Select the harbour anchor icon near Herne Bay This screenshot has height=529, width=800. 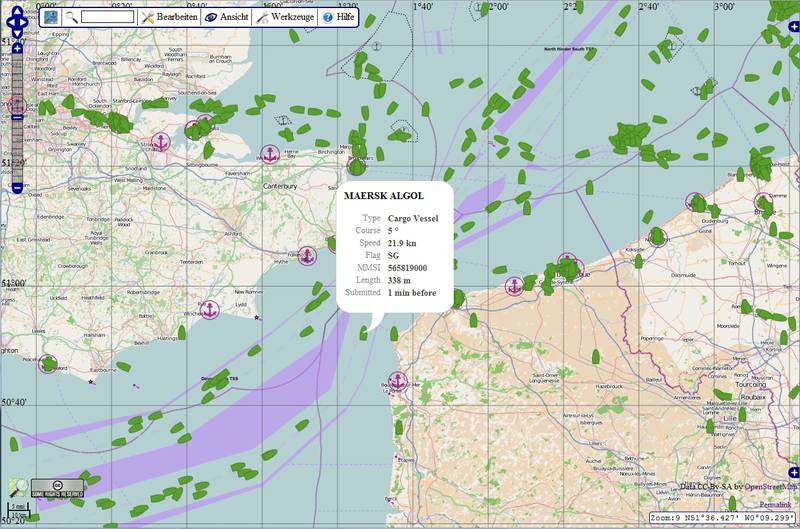tap(270, 154)
